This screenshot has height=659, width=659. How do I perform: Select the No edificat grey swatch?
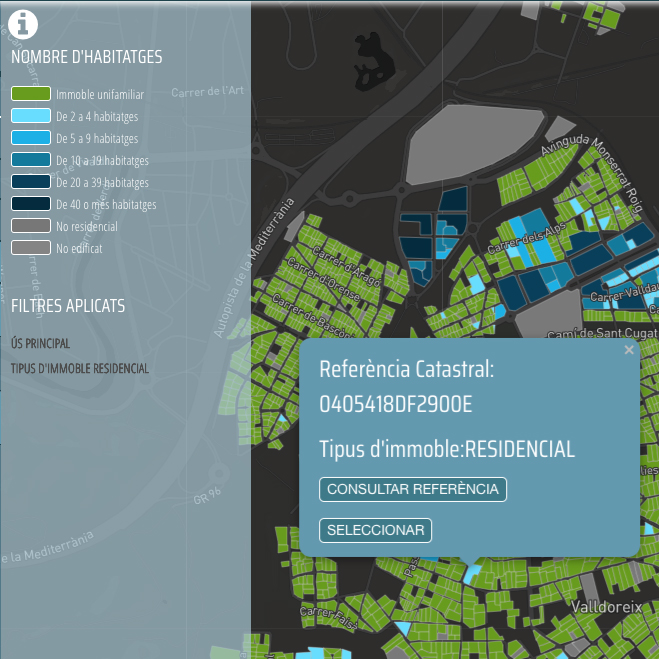(x=31, y=248)
